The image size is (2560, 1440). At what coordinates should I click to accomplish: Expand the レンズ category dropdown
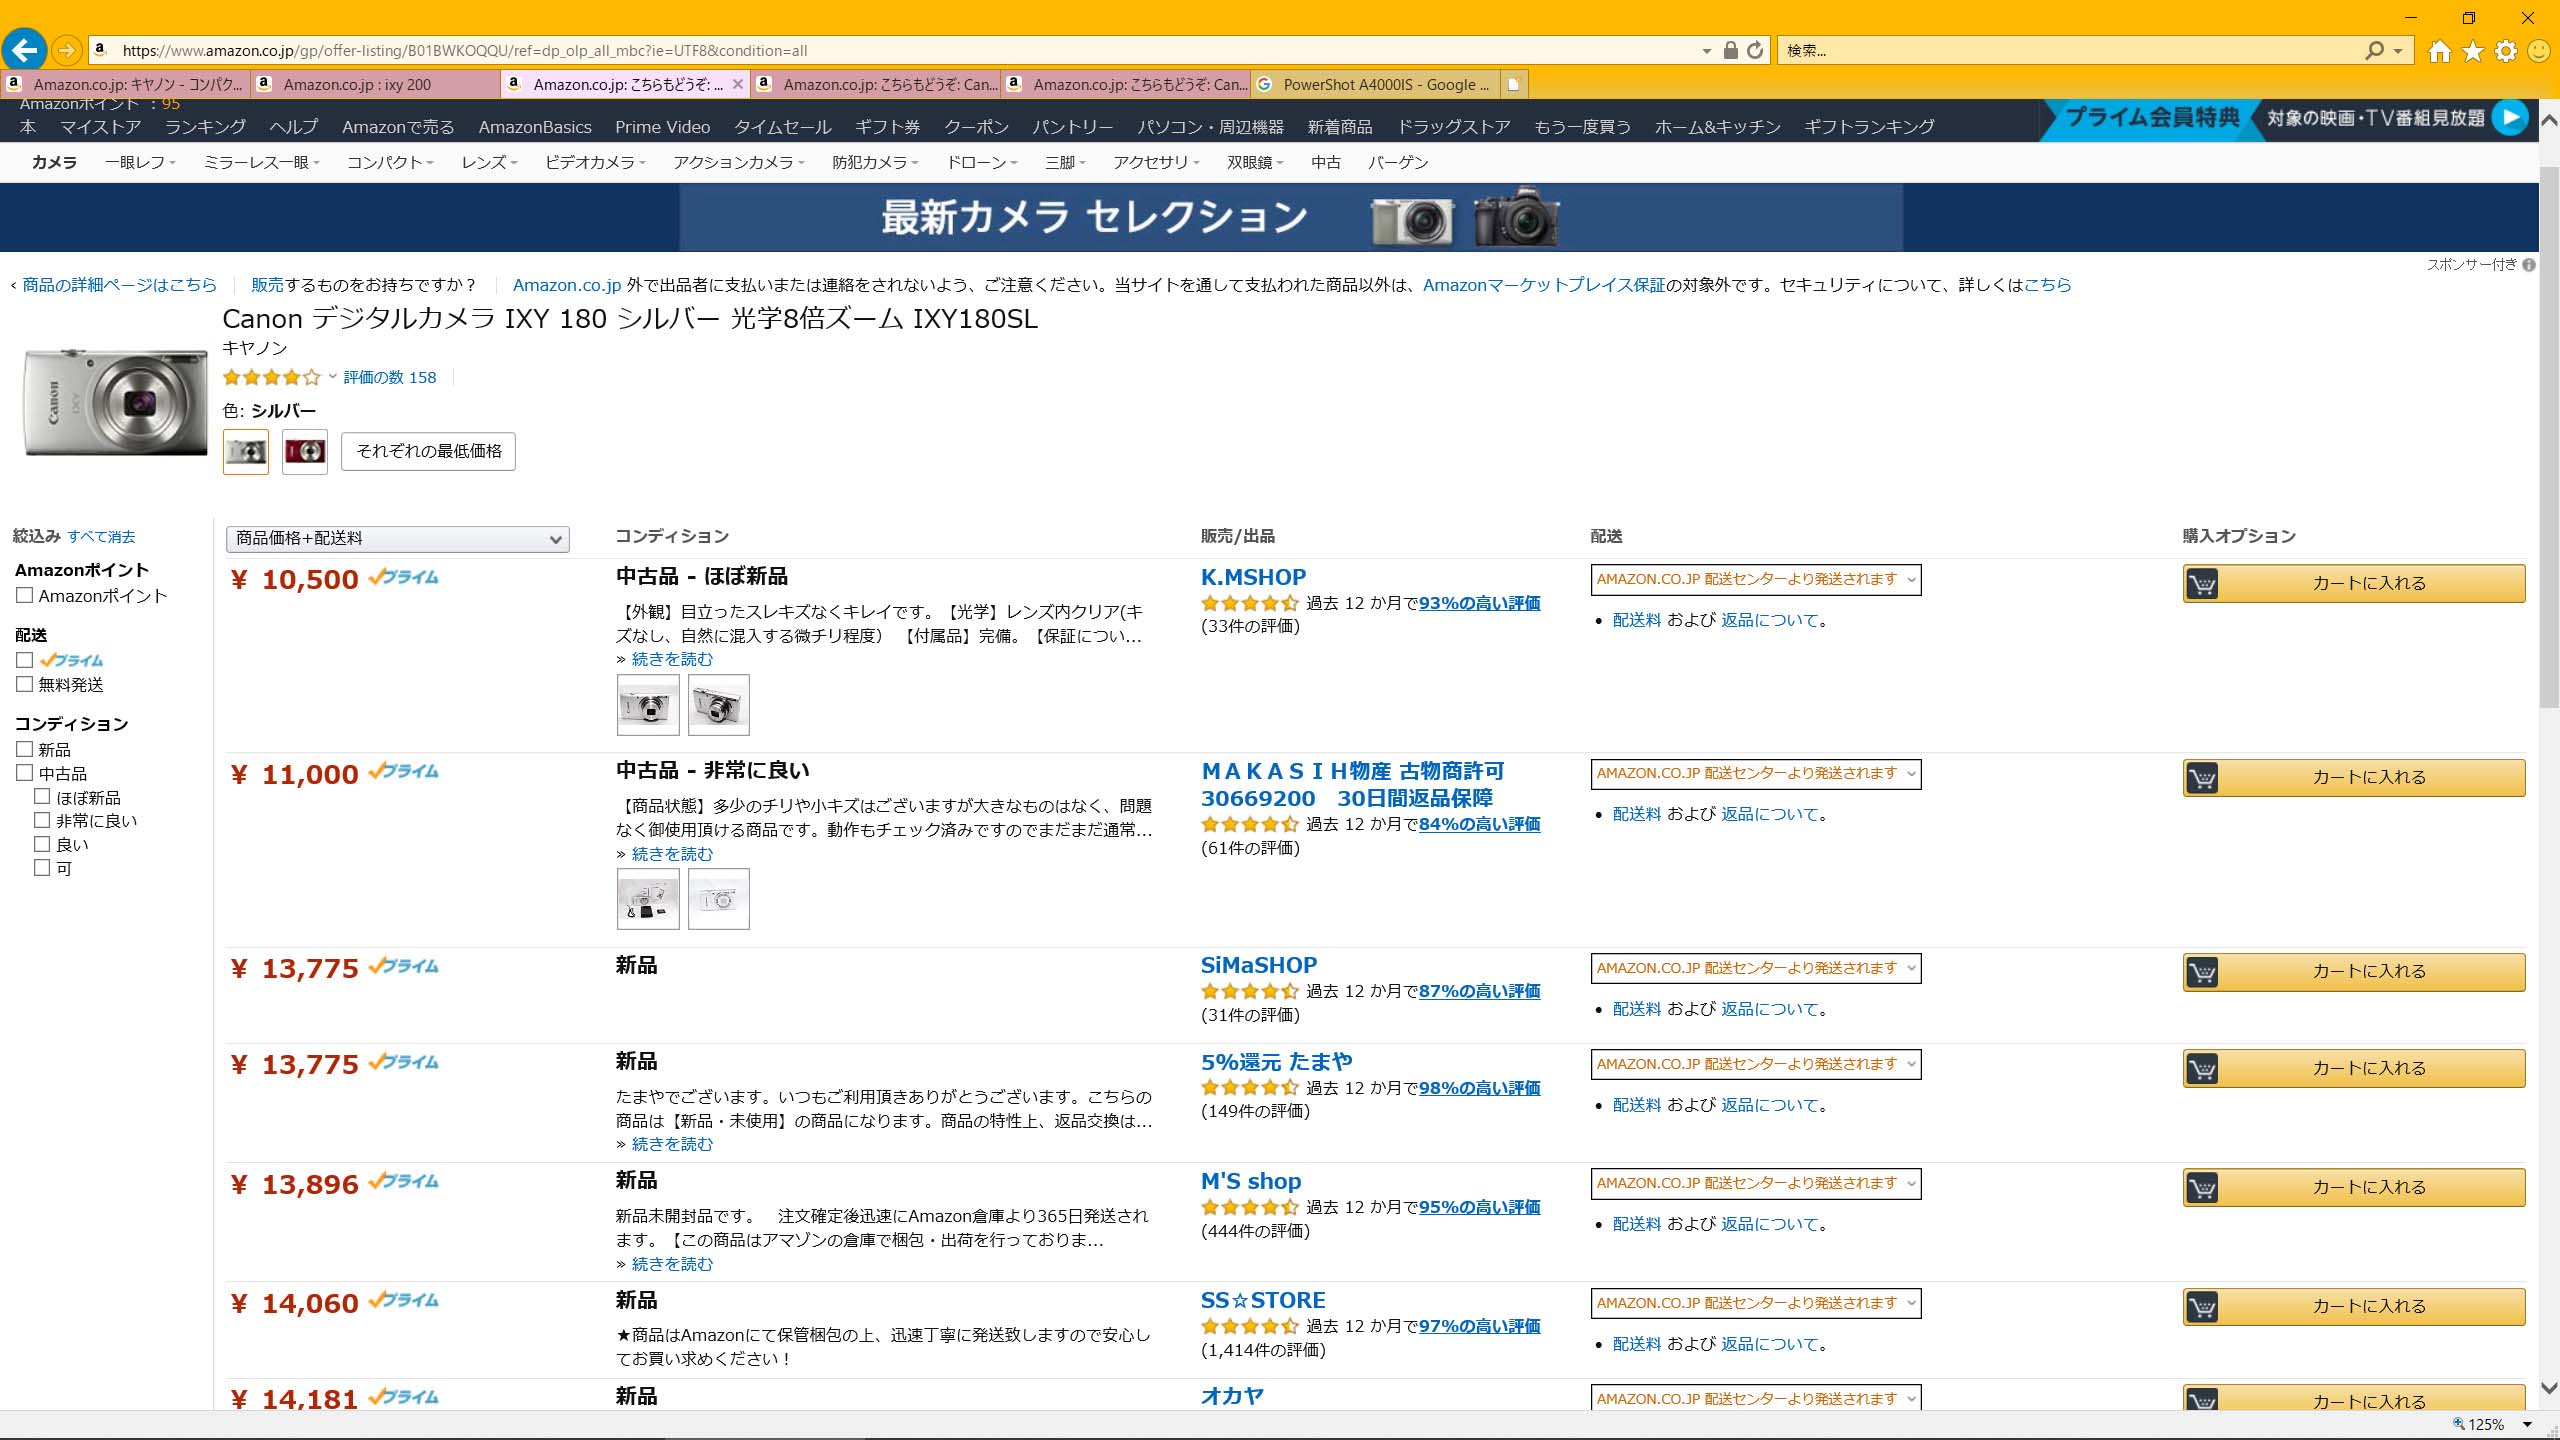(490, 162)
